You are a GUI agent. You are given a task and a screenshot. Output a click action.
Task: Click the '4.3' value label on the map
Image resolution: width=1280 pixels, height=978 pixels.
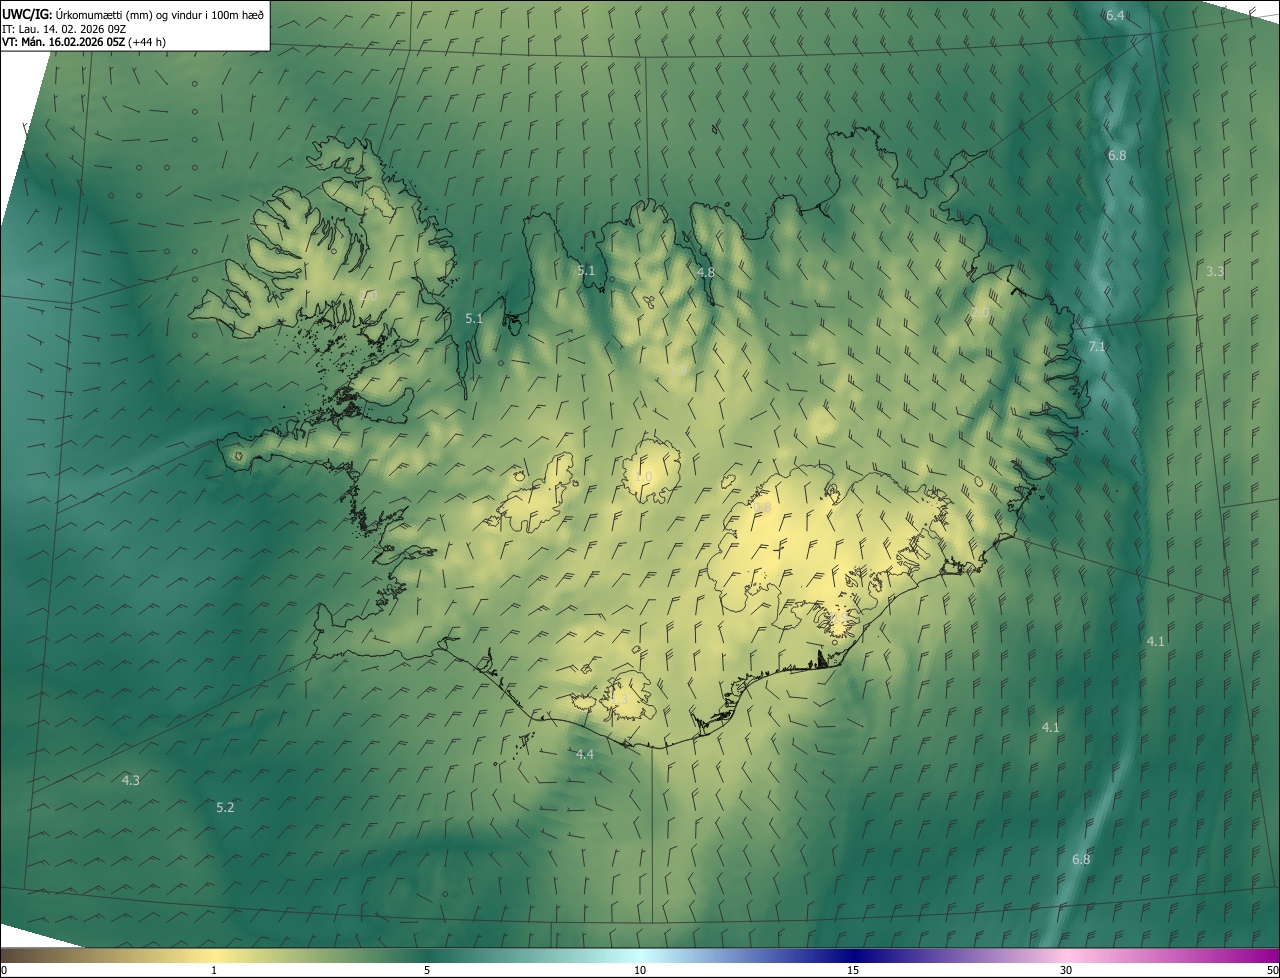click(x=131, y=780)
